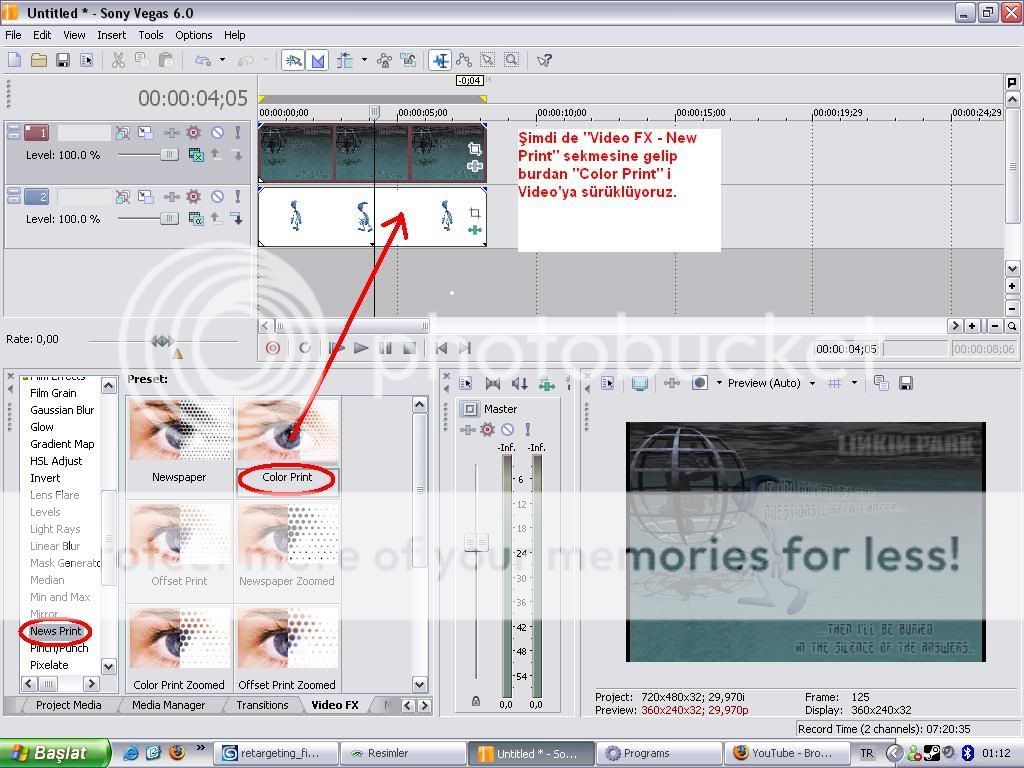Open Track Motion for track 1
Screen dimensions: 1024x768
[146, 133]
